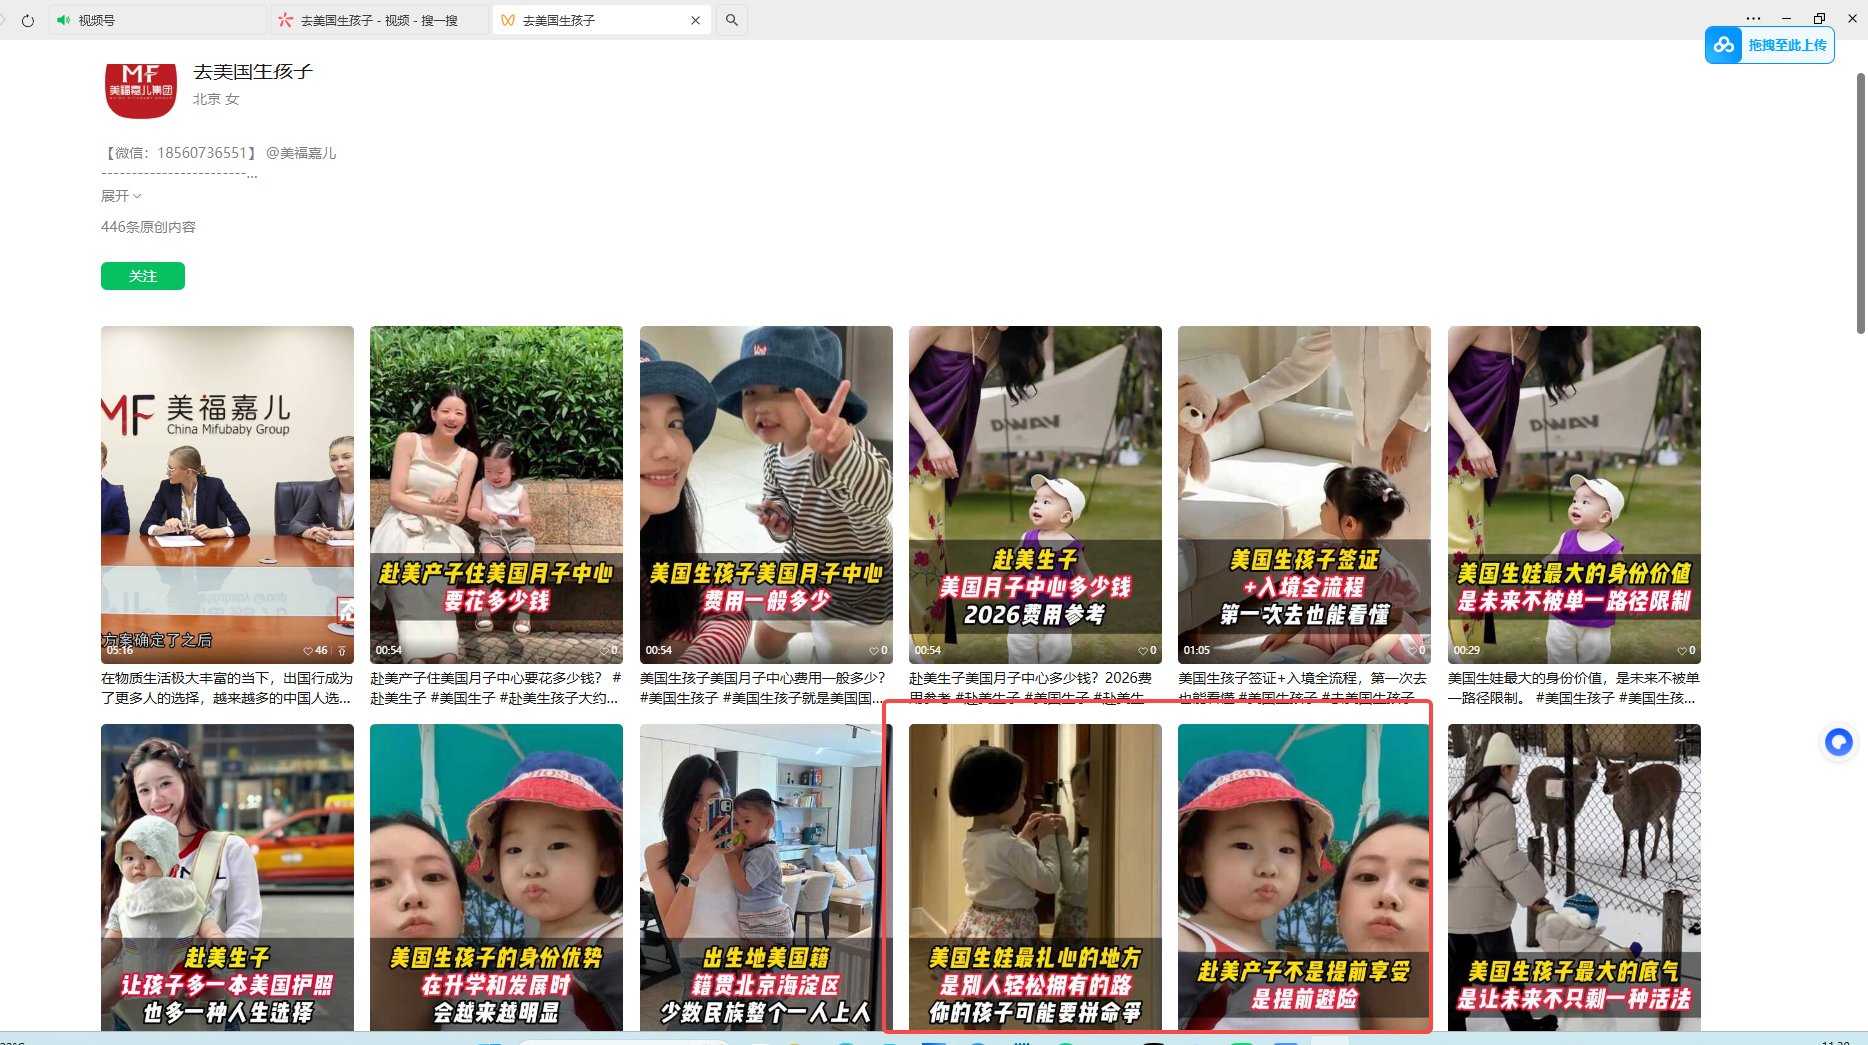Click heart icon on 签证+入境全流程 video
Screen dimensions: 1868x1045
tap(1411, 650)
